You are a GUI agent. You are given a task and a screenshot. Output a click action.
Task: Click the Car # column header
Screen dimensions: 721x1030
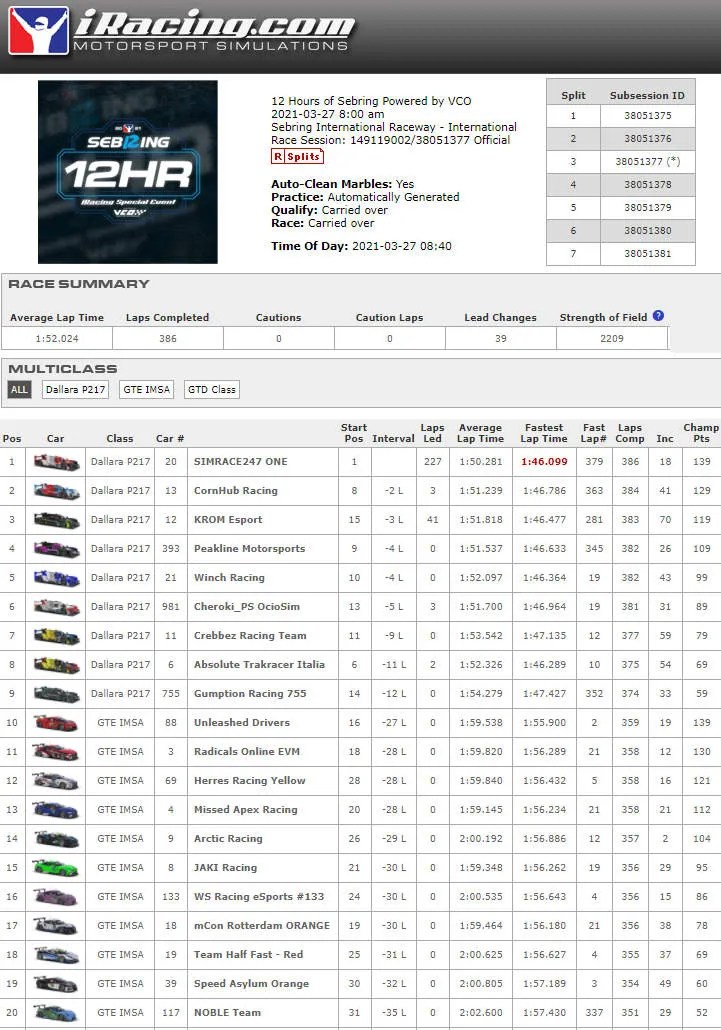click(x=170, y=439)
